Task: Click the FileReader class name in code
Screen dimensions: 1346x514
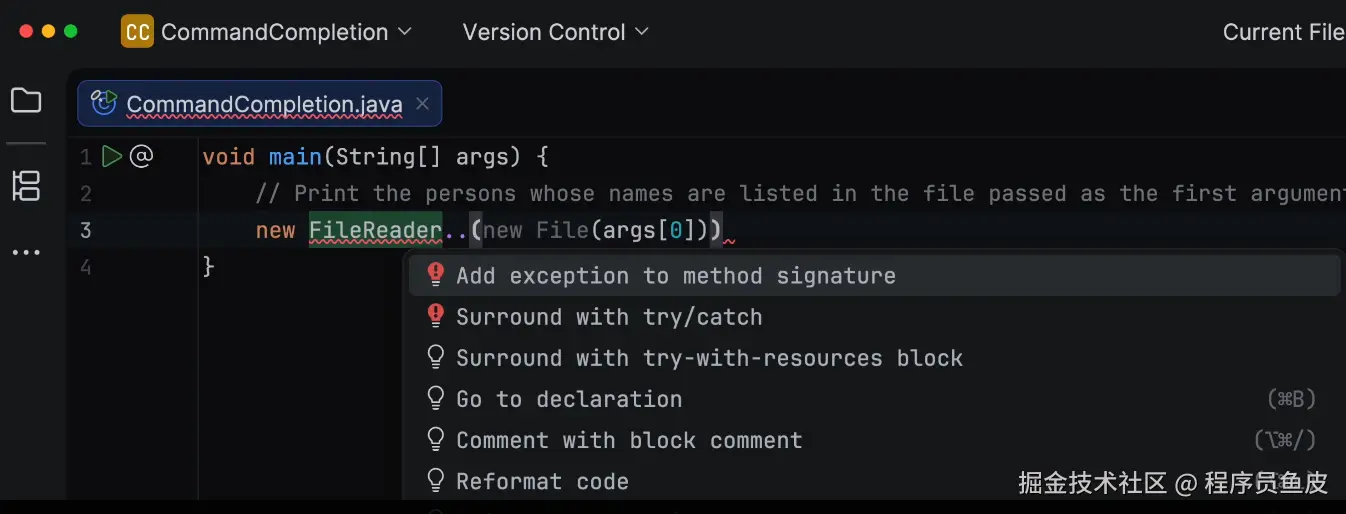Action: click(x=375, y=231)
